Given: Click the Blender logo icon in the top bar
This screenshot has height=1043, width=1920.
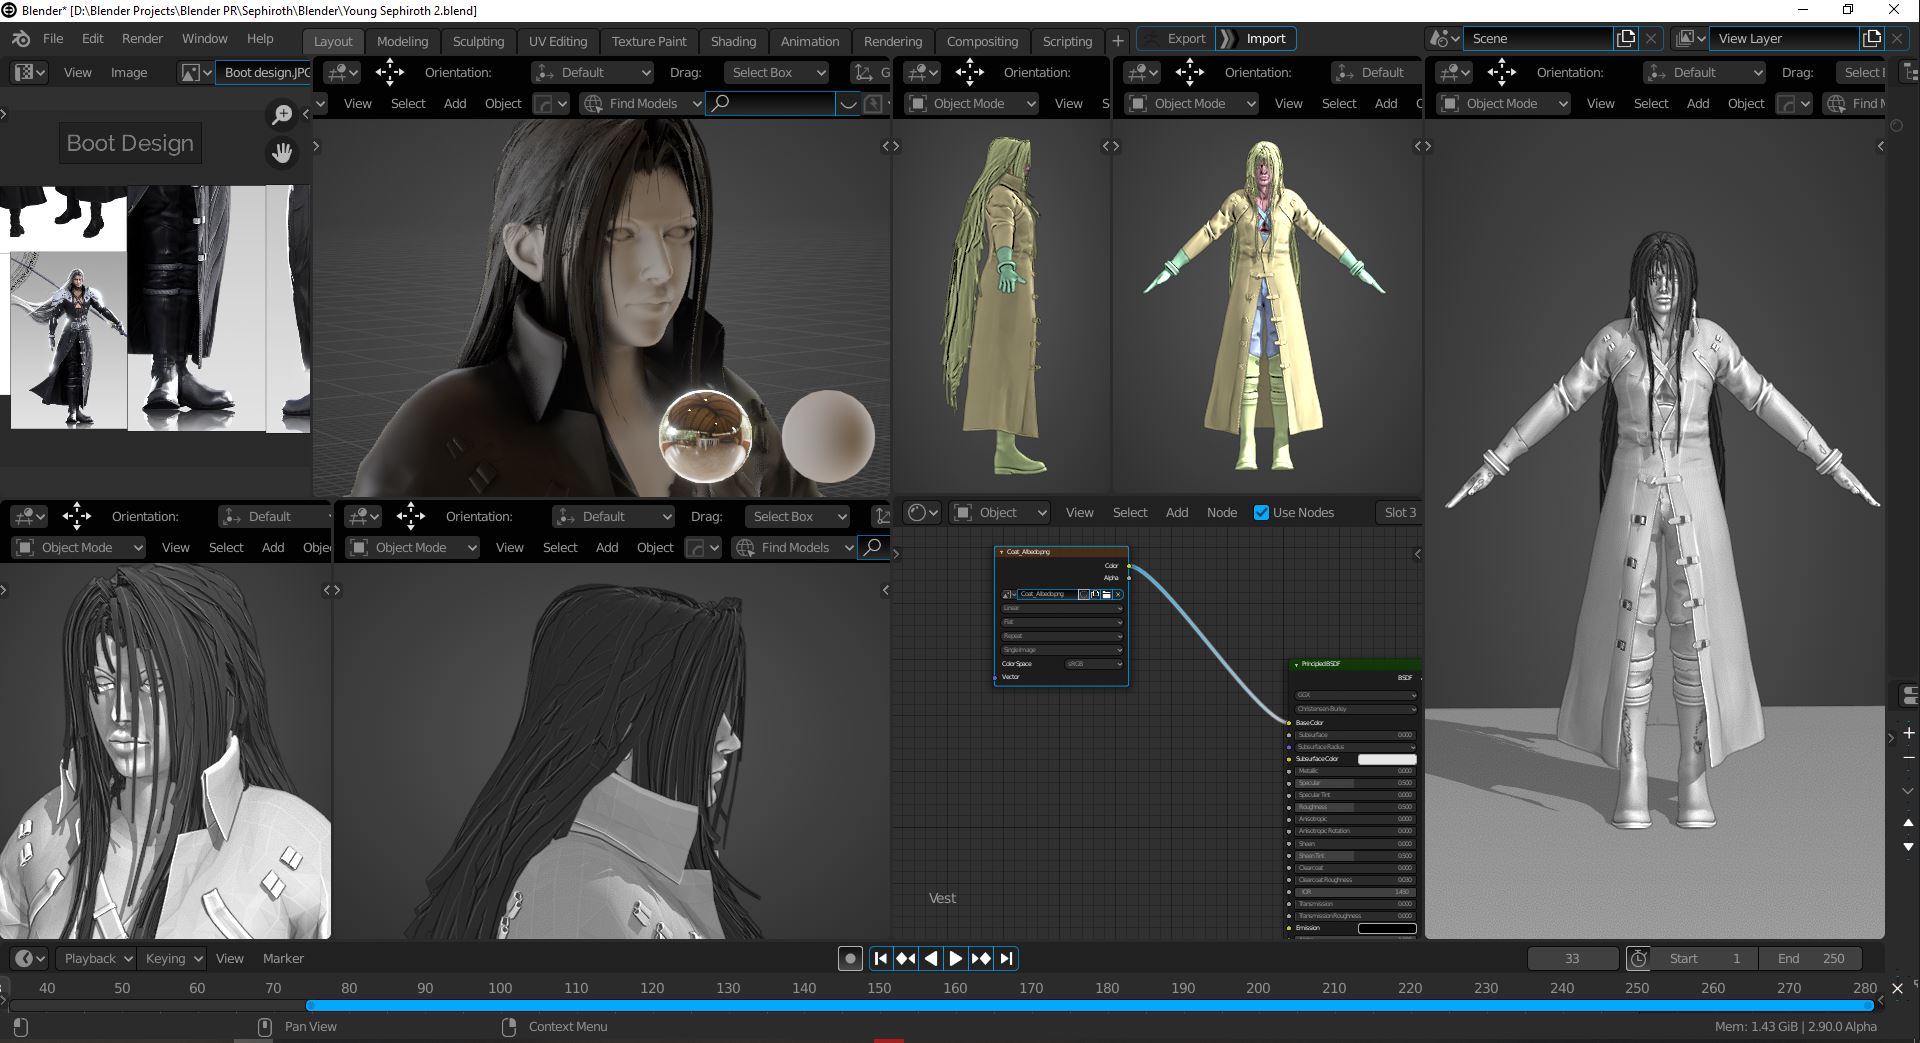Looking at the screenshot, I should point(21,39).
